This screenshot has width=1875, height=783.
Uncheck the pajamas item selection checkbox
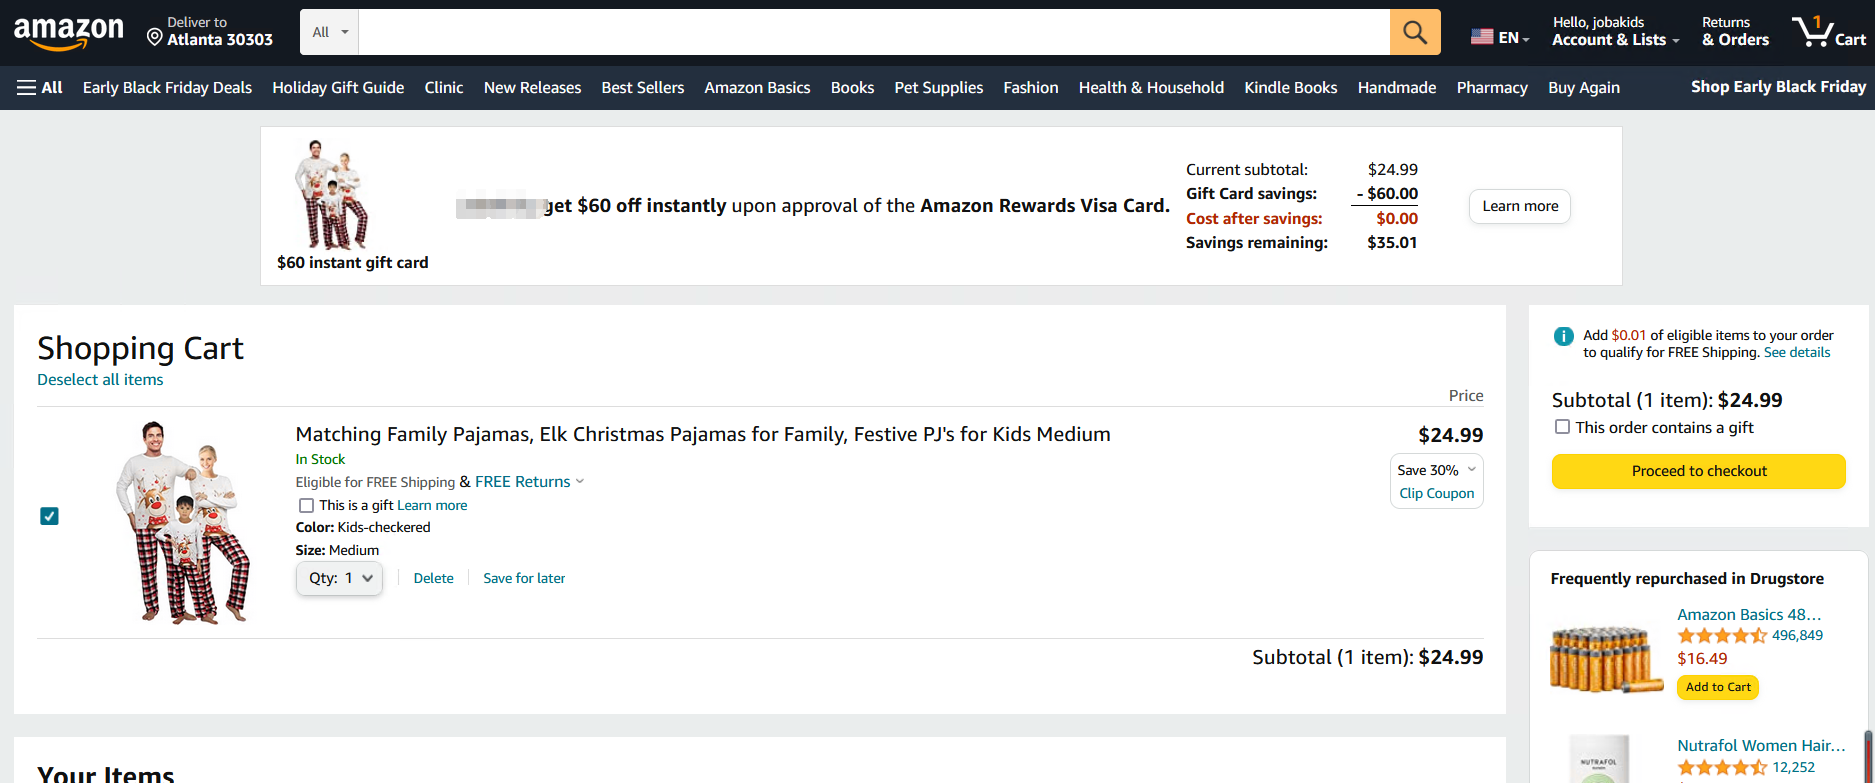point(49,516)
